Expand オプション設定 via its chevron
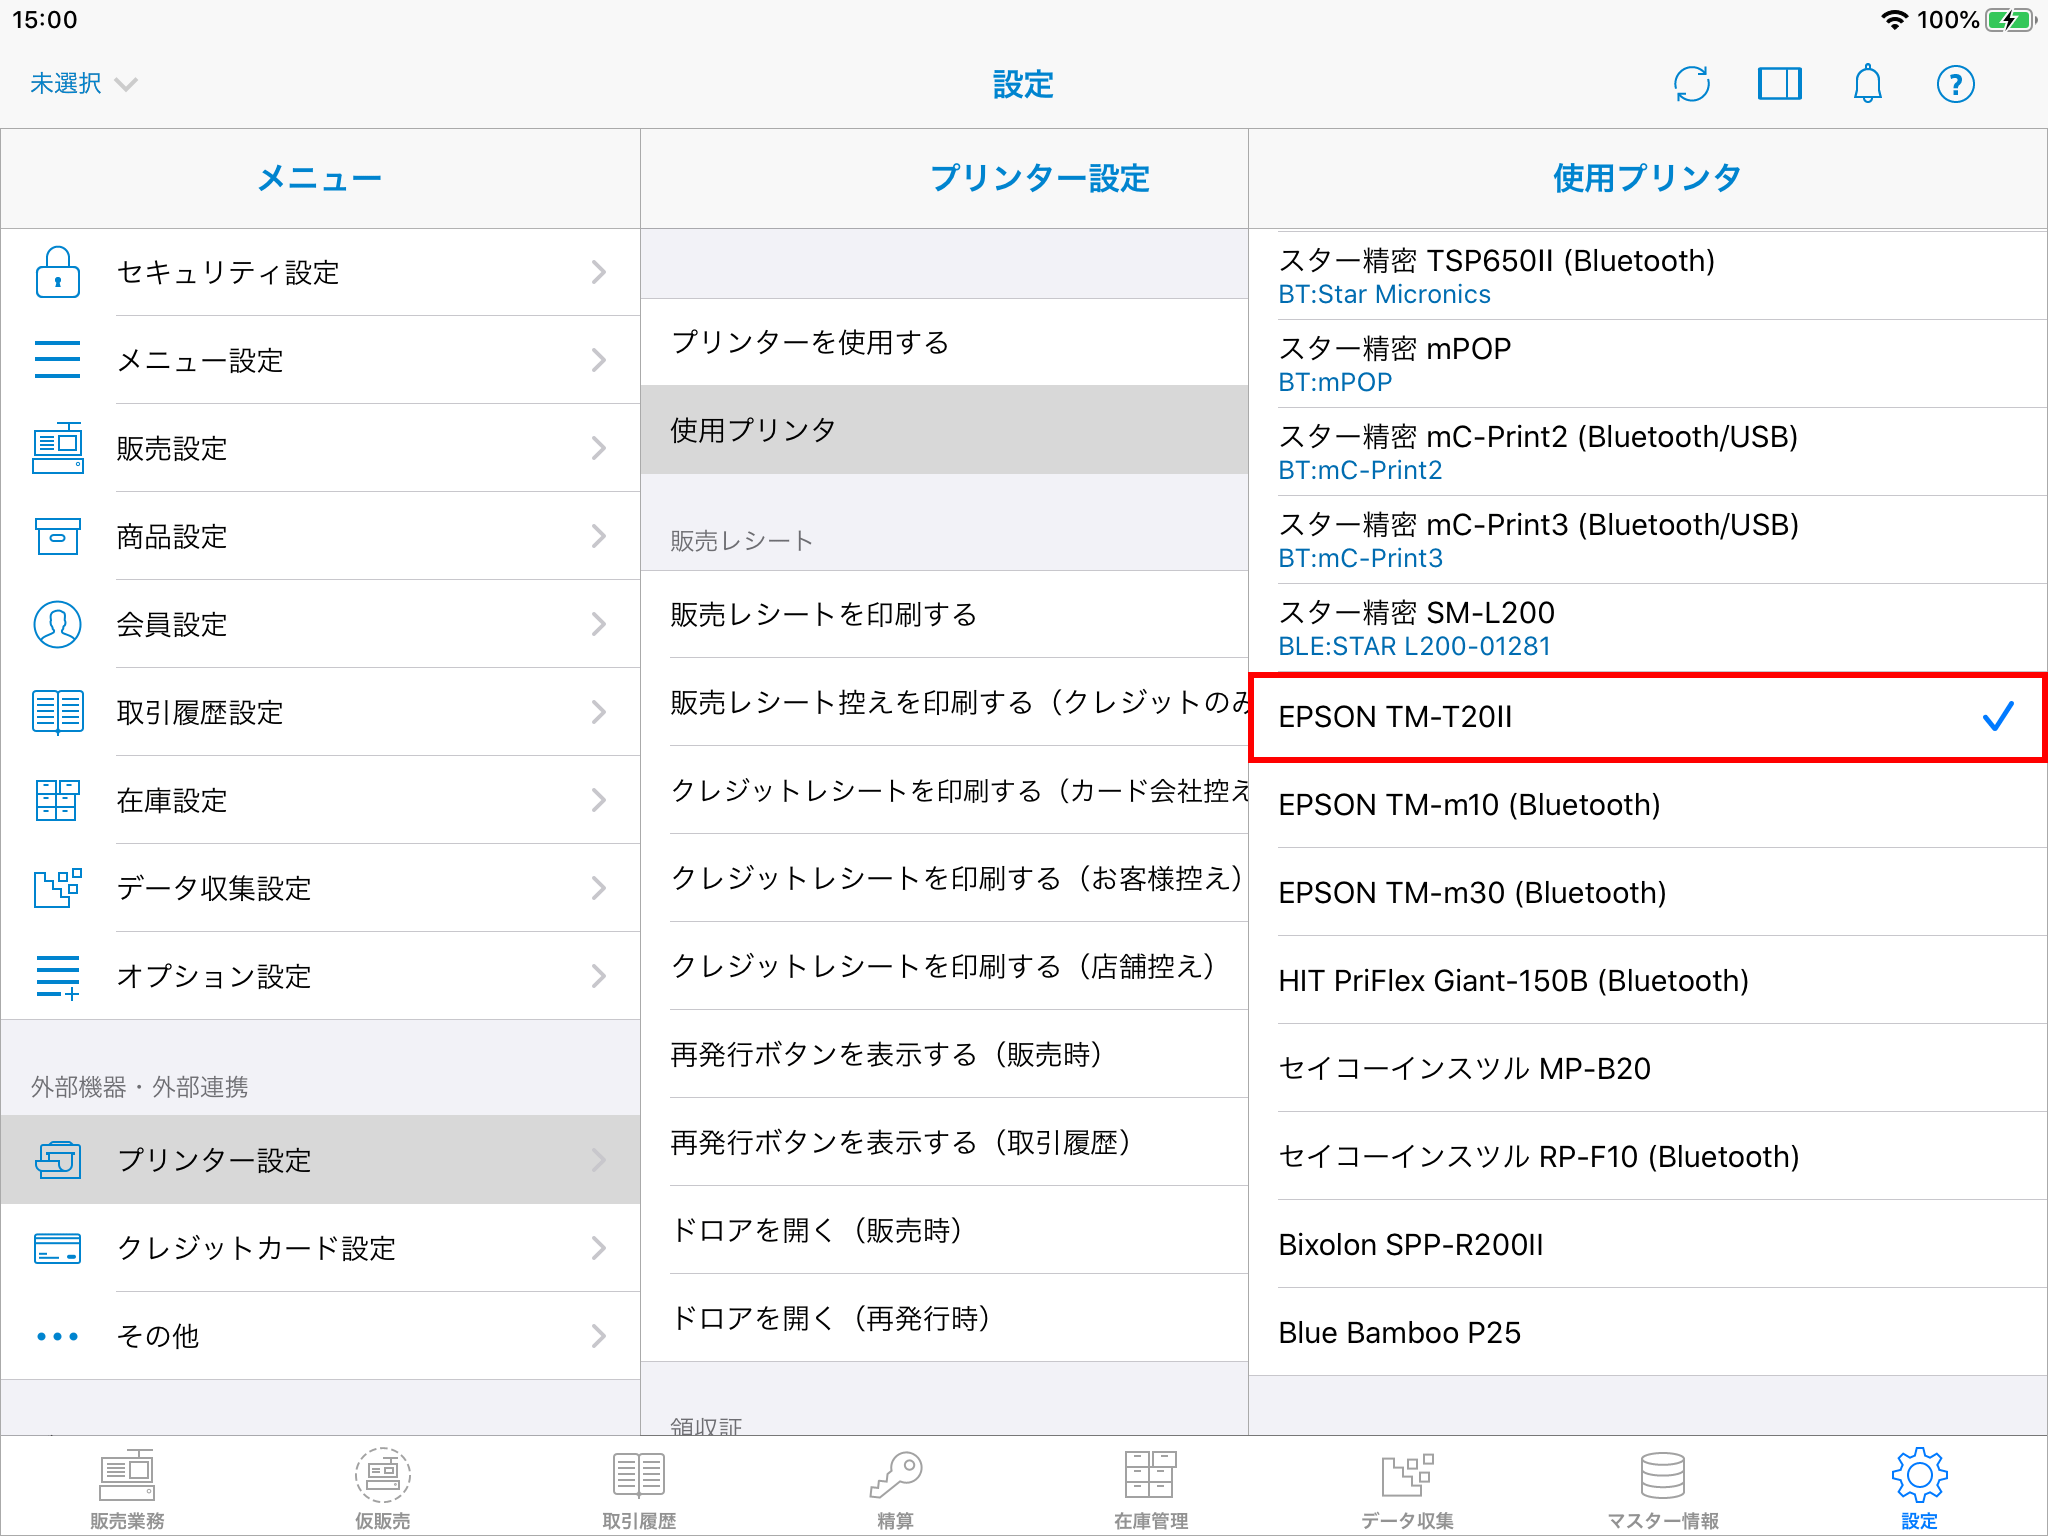 [x=599, y=976]
